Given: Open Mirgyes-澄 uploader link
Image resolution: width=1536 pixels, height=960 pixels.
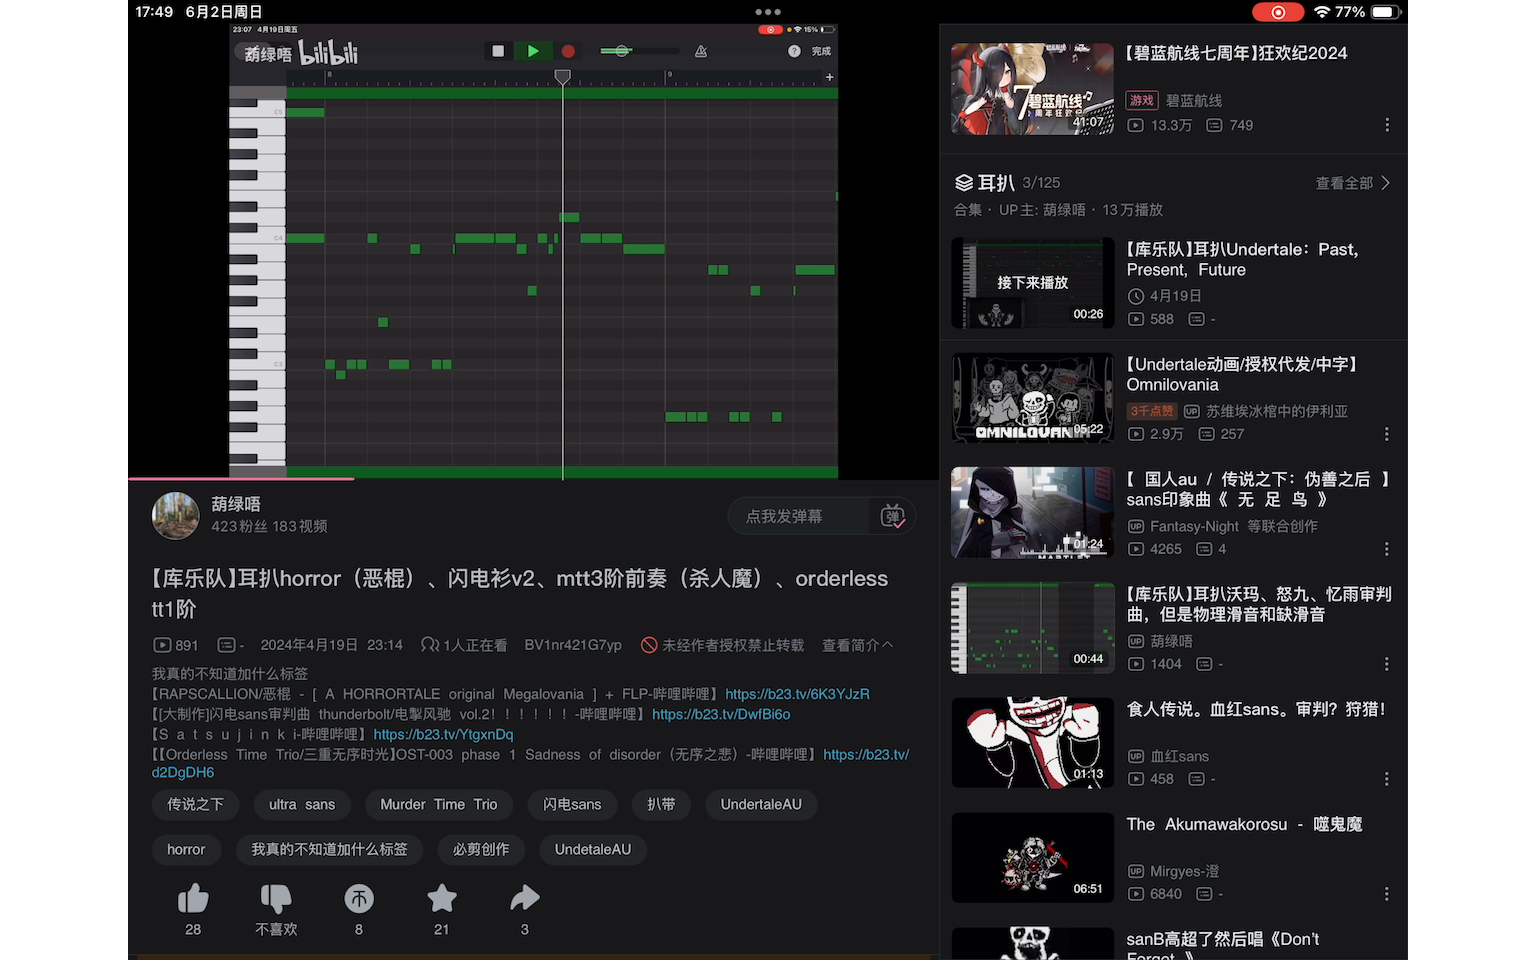Looking at the screenshot, I should 1184,871.
